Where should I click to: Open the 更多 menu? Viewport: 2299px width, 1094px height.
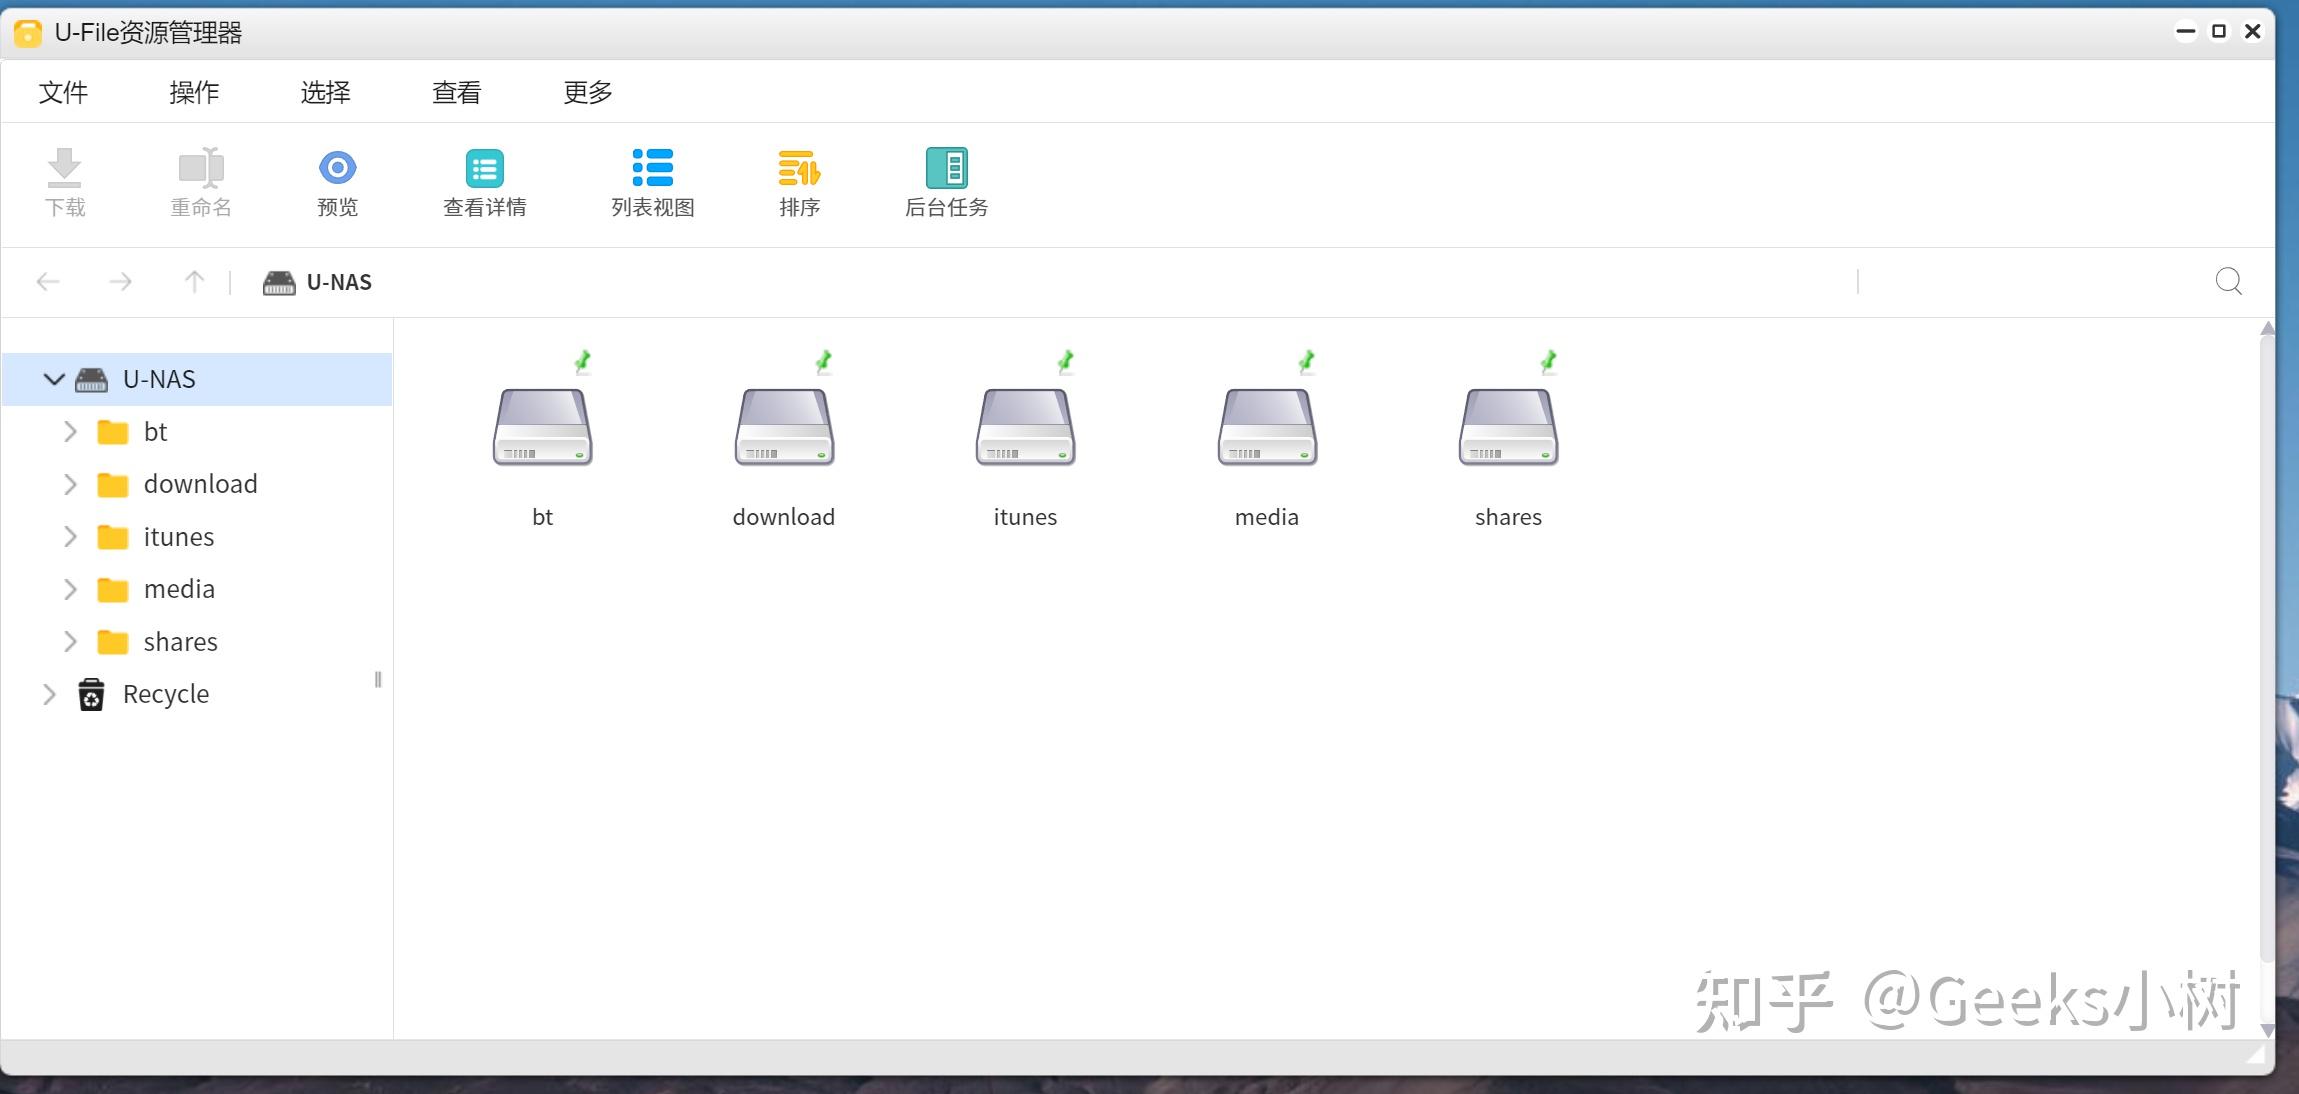click(587, 93)
